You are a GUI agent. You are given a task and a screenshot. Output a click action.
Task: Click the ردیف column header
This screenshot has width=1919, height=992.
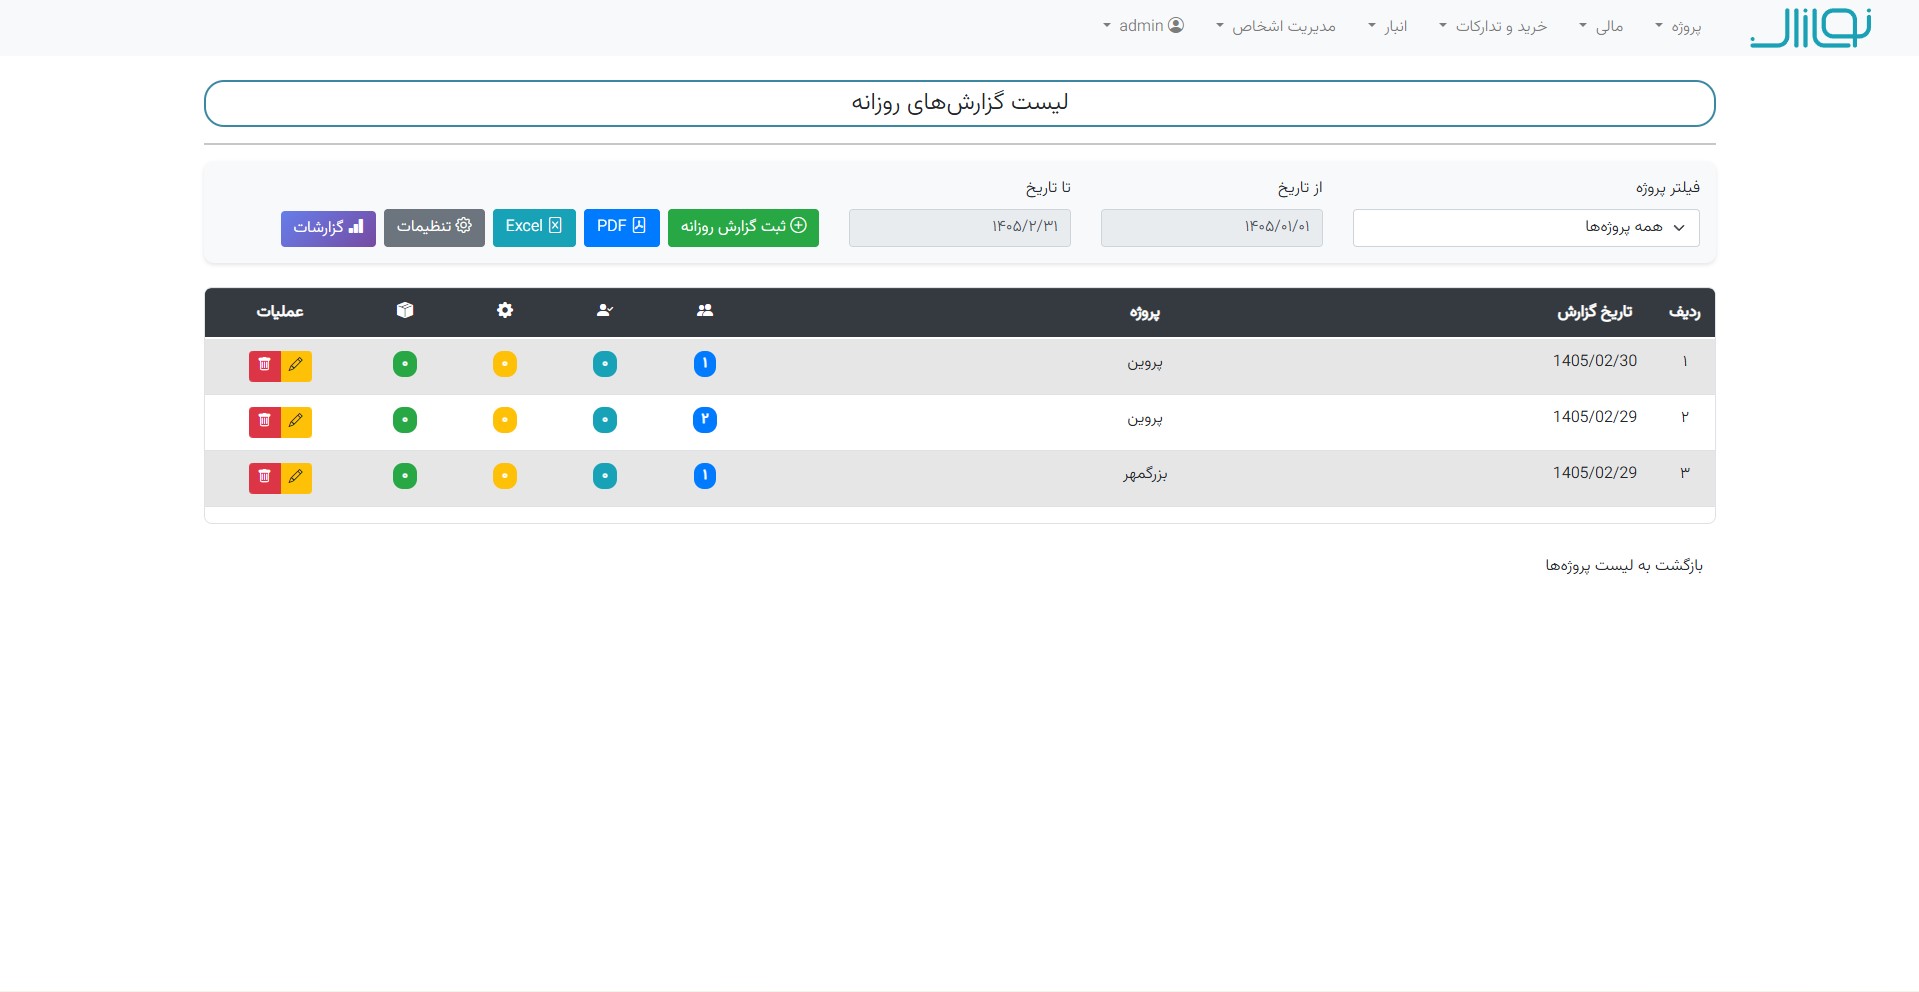coord(1685,312)
